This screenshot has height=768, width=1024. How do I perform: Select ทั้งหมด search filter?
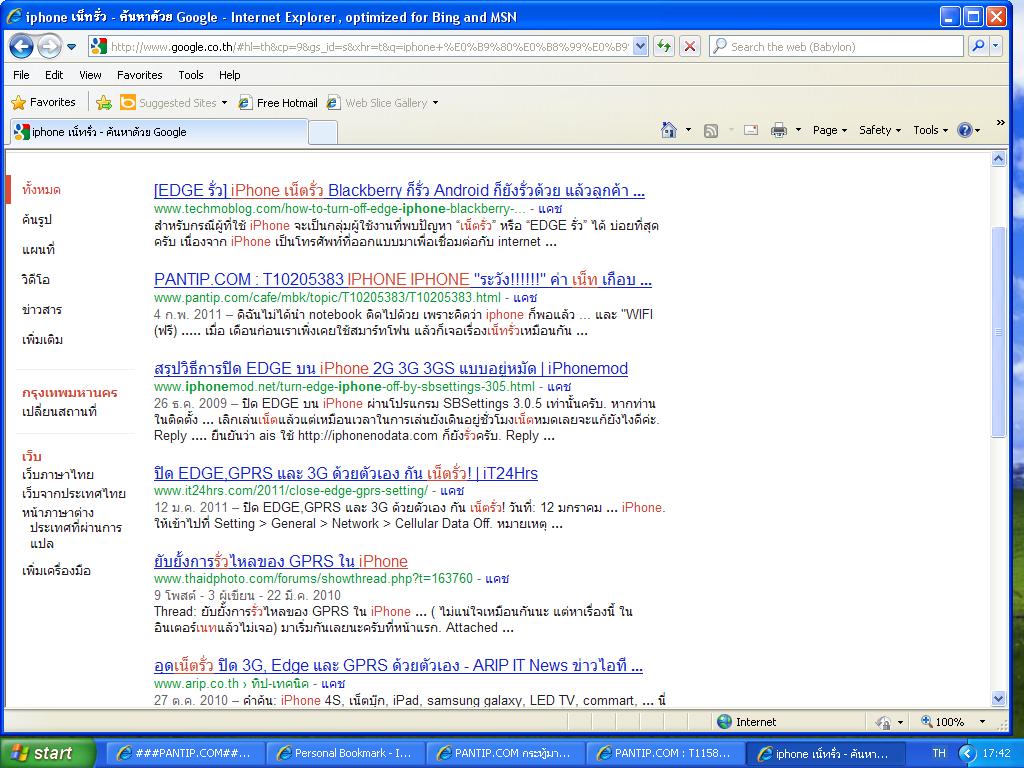[41, 190]
